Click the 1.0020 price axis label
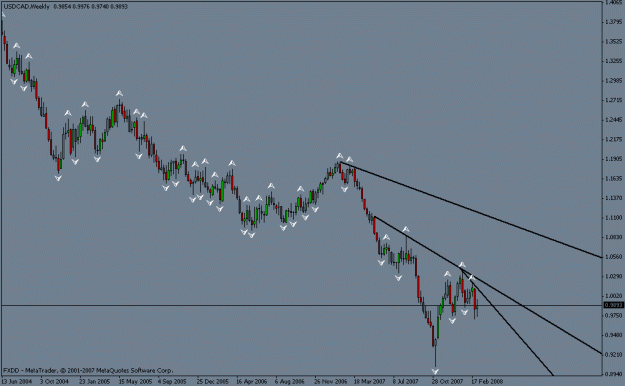The width and height of the screenshot is (625, 386). [x=613, y=295]
